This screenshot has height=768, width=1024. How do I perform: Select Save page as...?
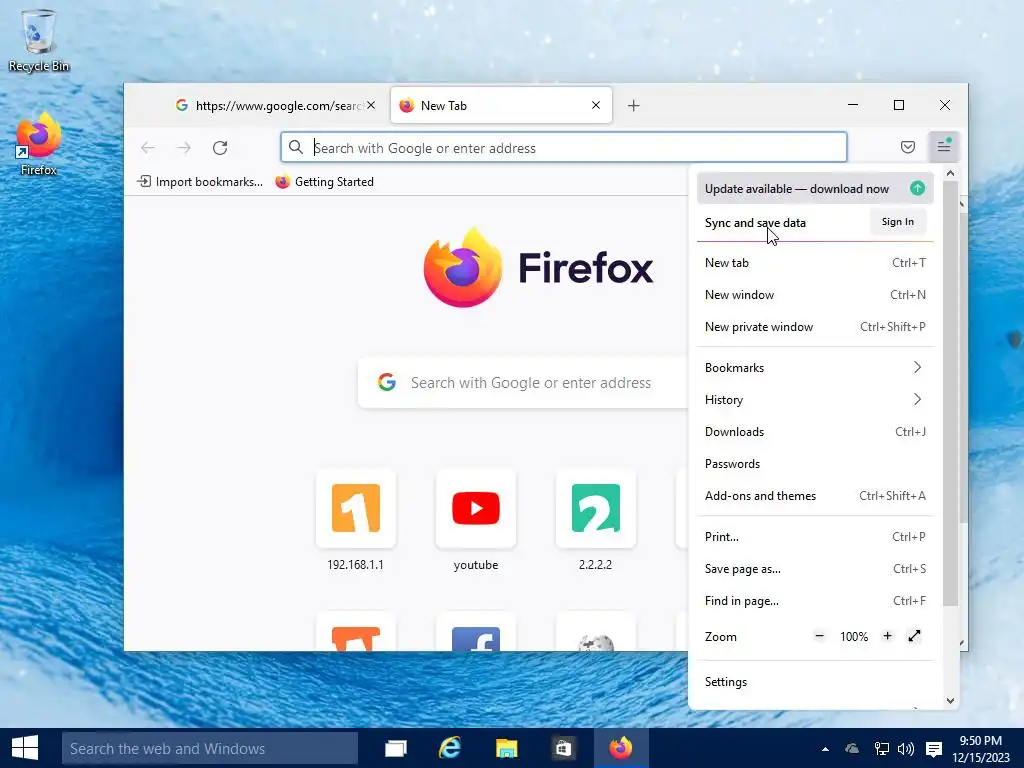click(x=815, y=569)
